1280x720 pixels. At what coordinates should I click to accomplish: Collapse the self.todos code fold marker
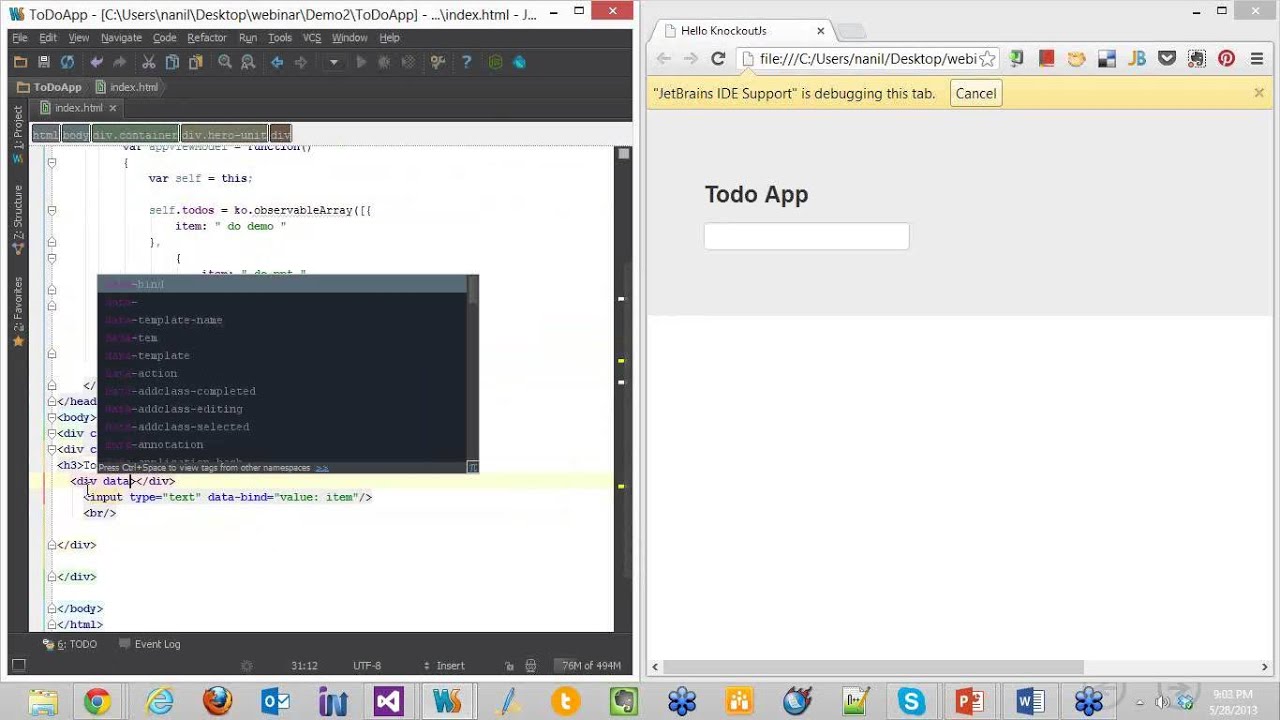click(x=52, y=210)
